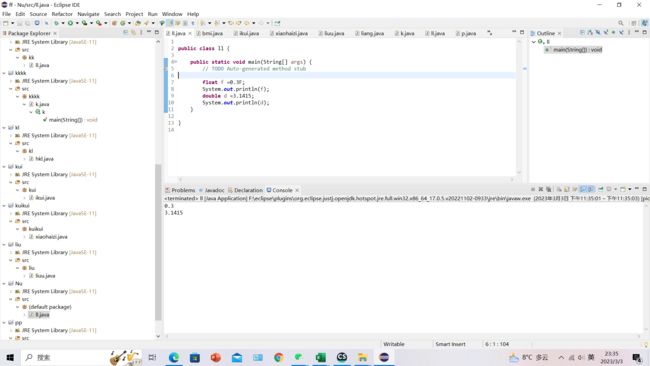The height and width of the screenshot is (366, 650).
Task: Minimize the editor area
Action: pos(514,32)
